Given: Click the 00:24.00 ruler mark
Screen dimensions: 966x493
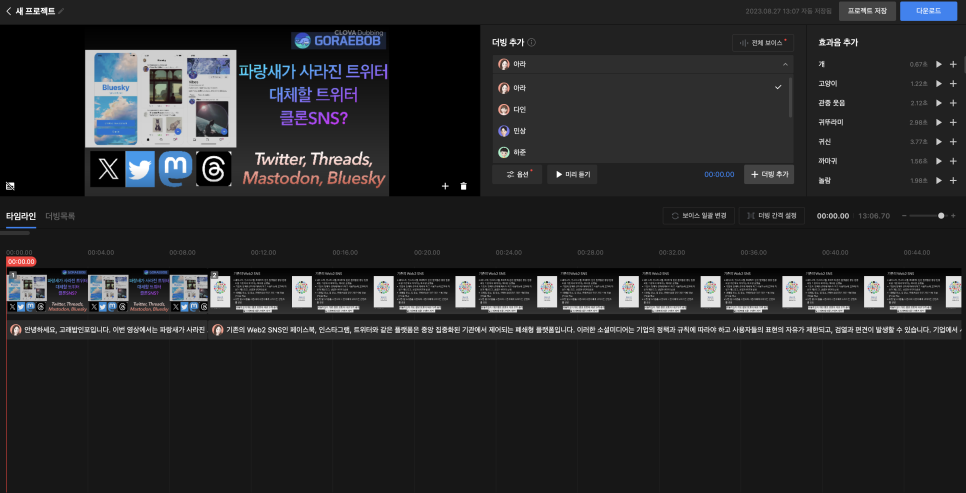Looking at the screenshot, I should pos(509,253).
